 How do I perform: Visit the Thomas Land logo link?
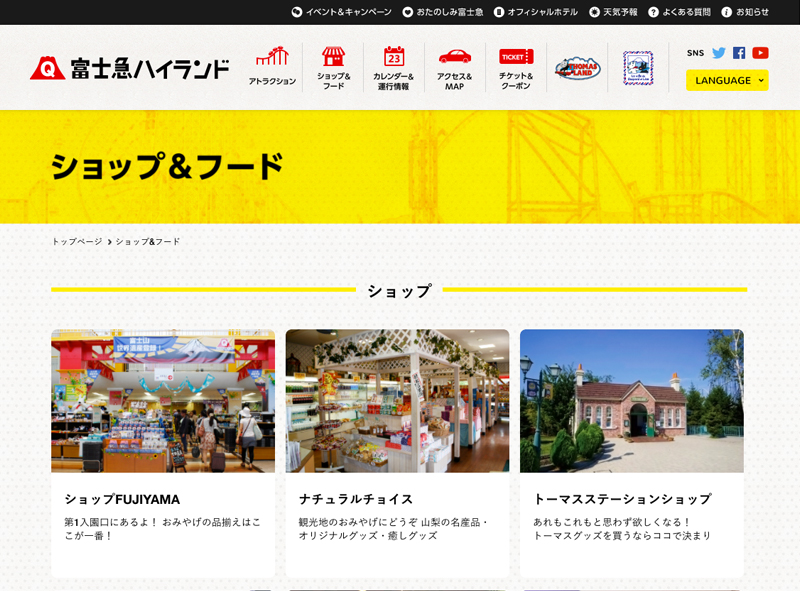coord(577,68)
